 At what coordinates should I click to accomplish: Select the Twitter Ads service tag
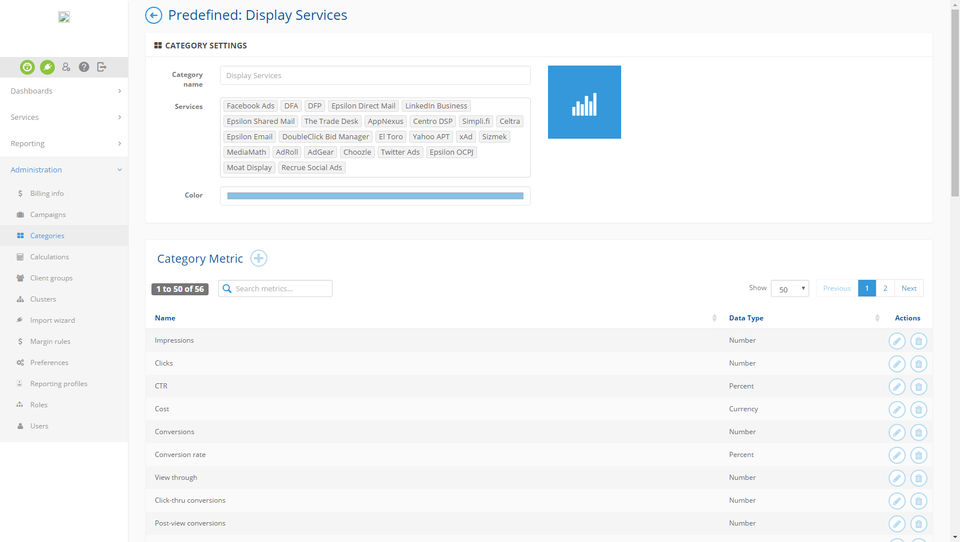pos(400,152)
